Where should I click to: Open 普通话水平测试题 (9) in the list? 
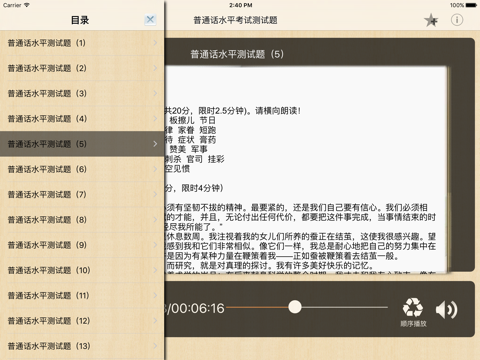point(82,245)
